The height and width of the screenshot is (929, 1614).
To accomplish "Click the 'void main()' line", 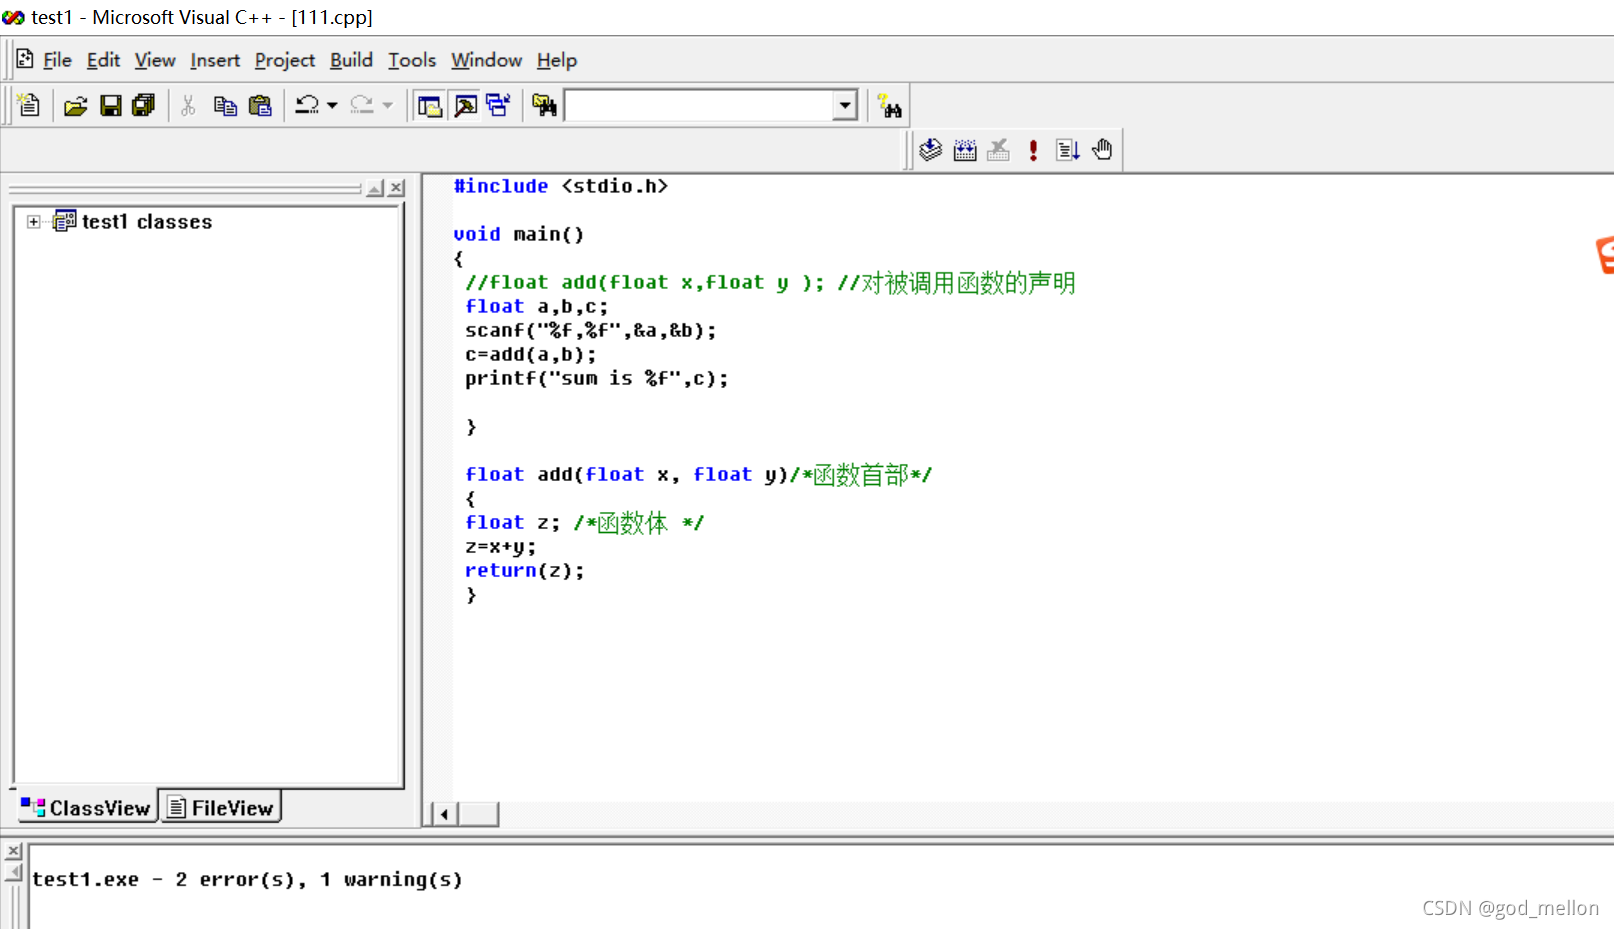I will pos(518,234).
